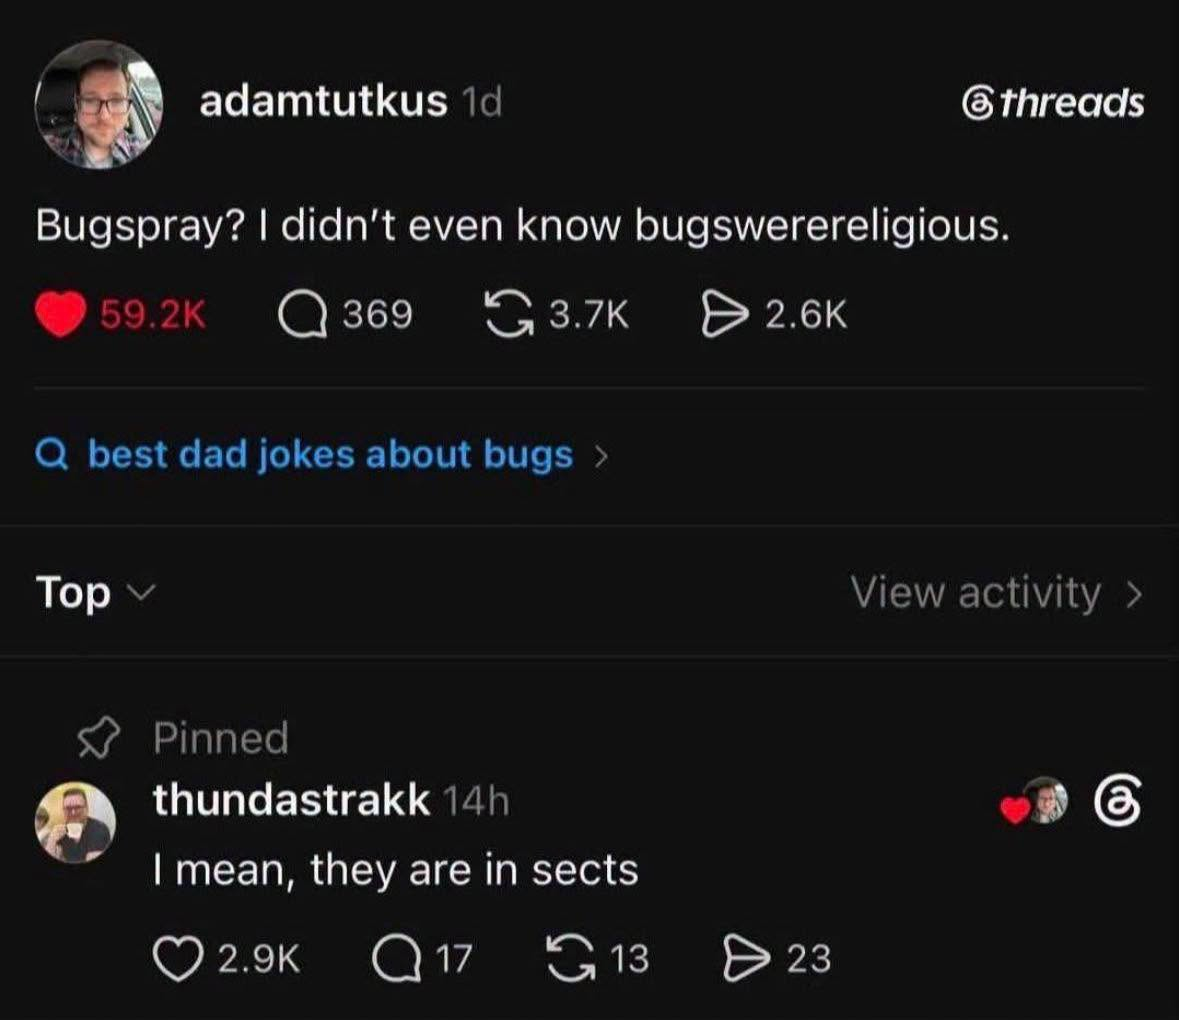
Task: Open adamtutkus profile via username
Action: click(x=323, y=101)
